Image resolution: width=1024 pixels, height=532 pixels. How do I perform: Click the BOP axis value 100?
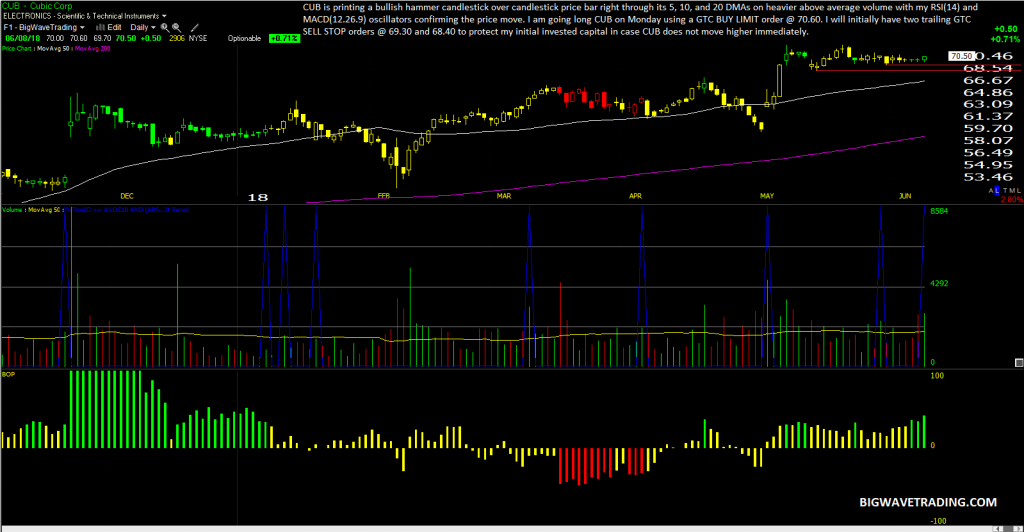(937, 376)
